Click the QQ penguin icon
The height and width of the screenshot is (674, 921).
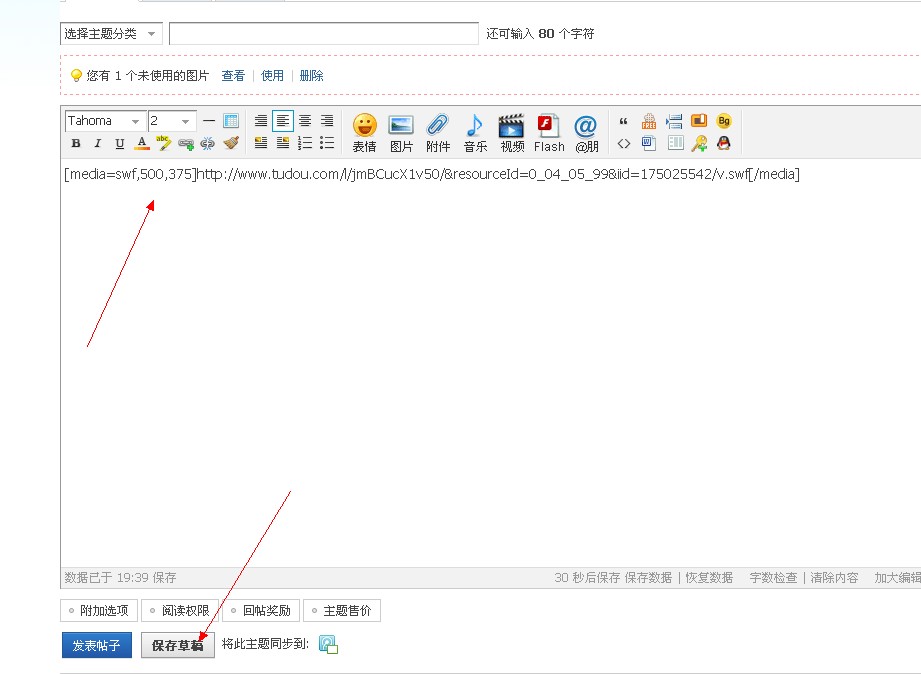723,143
